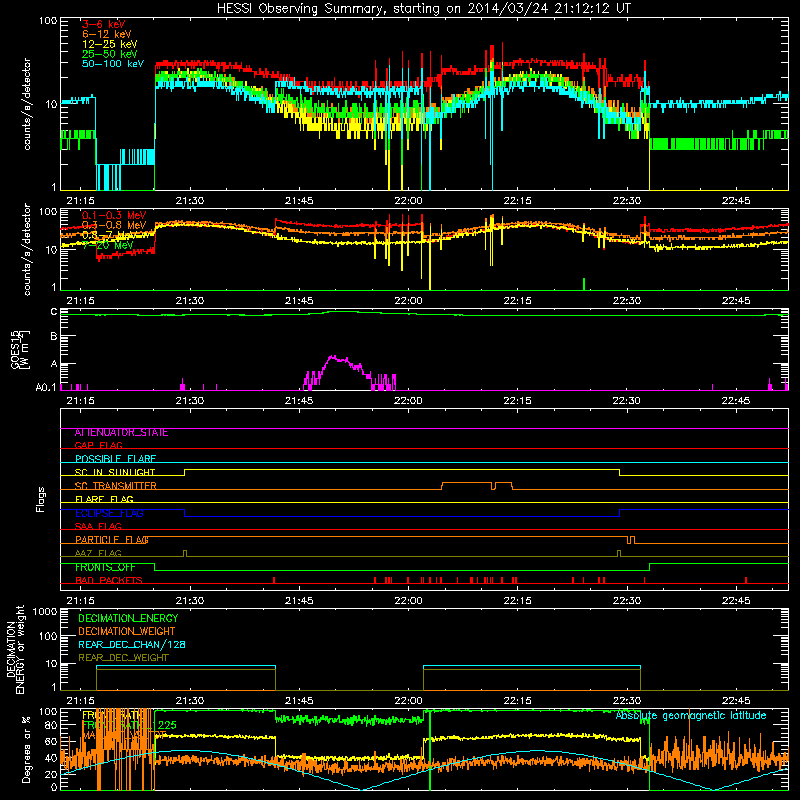800x800 pixels.
Task: Select the DECIMATION_WEIGHT legend label
Action: coord(127,631)
